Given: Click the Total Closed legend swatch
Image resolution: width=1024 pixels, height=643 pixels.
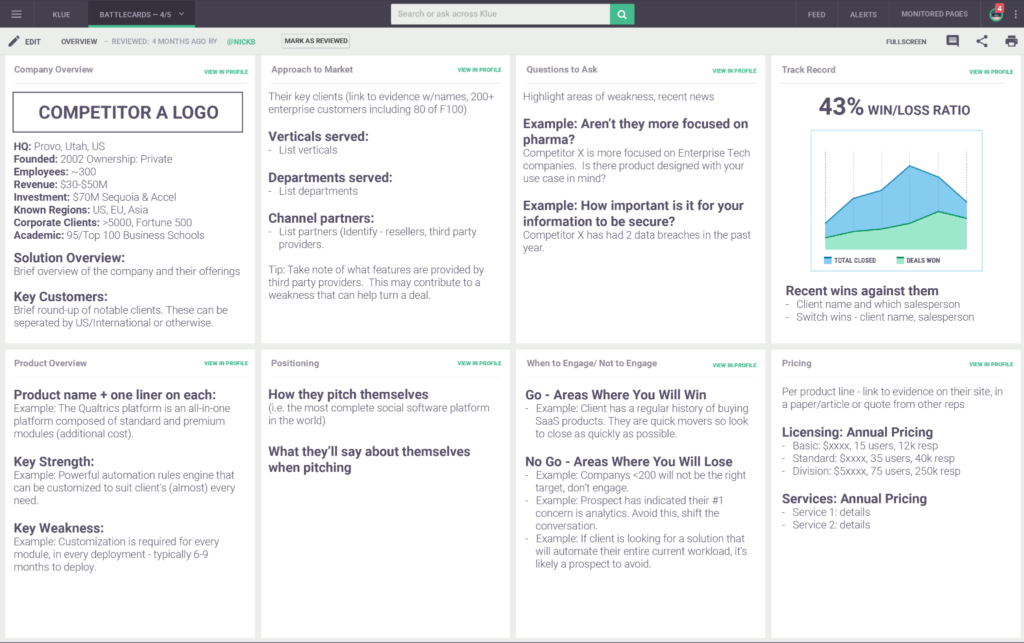Looking at the screenshot, I should [x=827, y=260].
